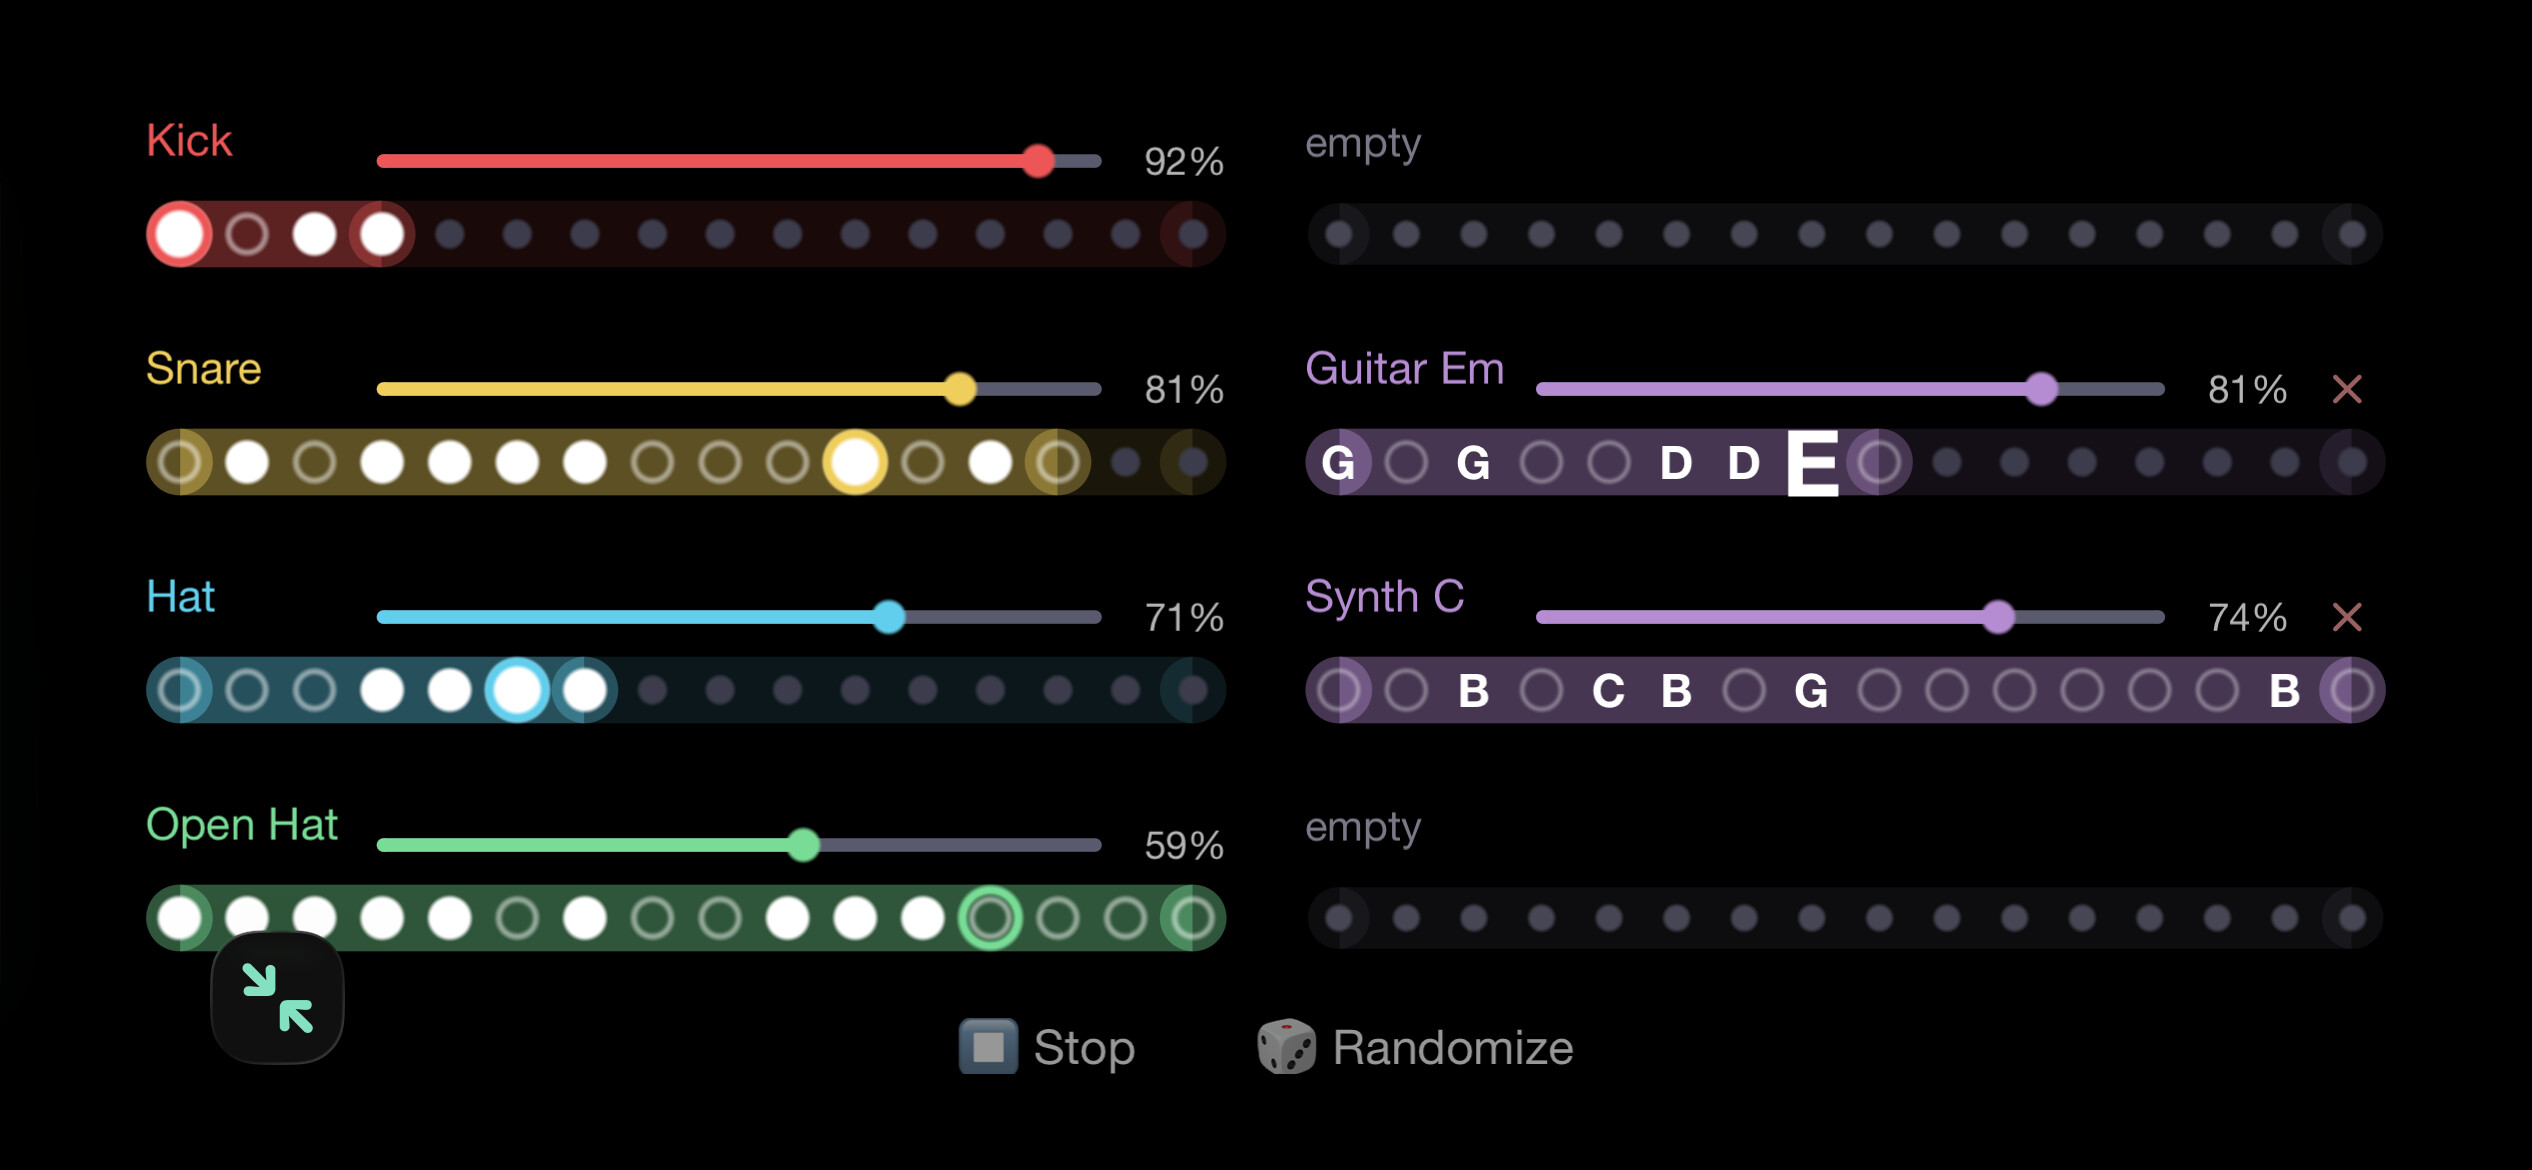This screenshot has width=2532, height=1170.
Task: Click first step of bottom empty track
Action: pyautogui.click(x=1339, y=918)
